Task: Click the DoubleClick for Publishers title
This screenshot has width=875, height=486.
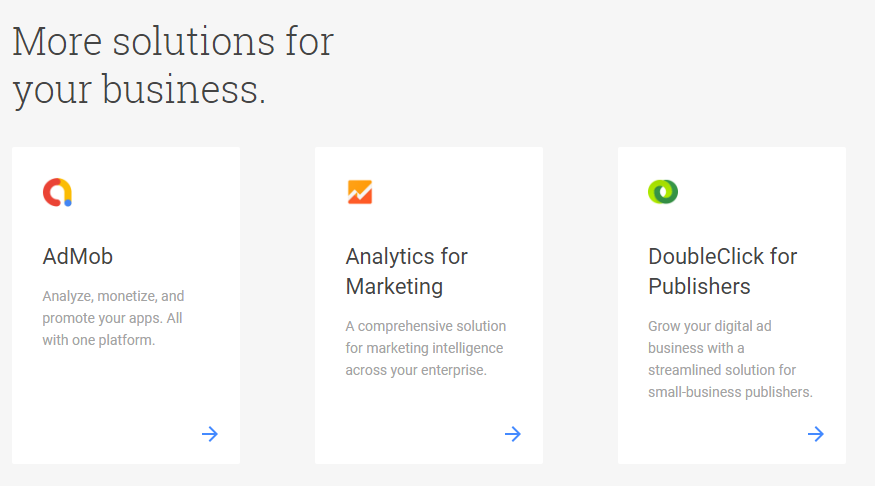Action: point(723,272)
